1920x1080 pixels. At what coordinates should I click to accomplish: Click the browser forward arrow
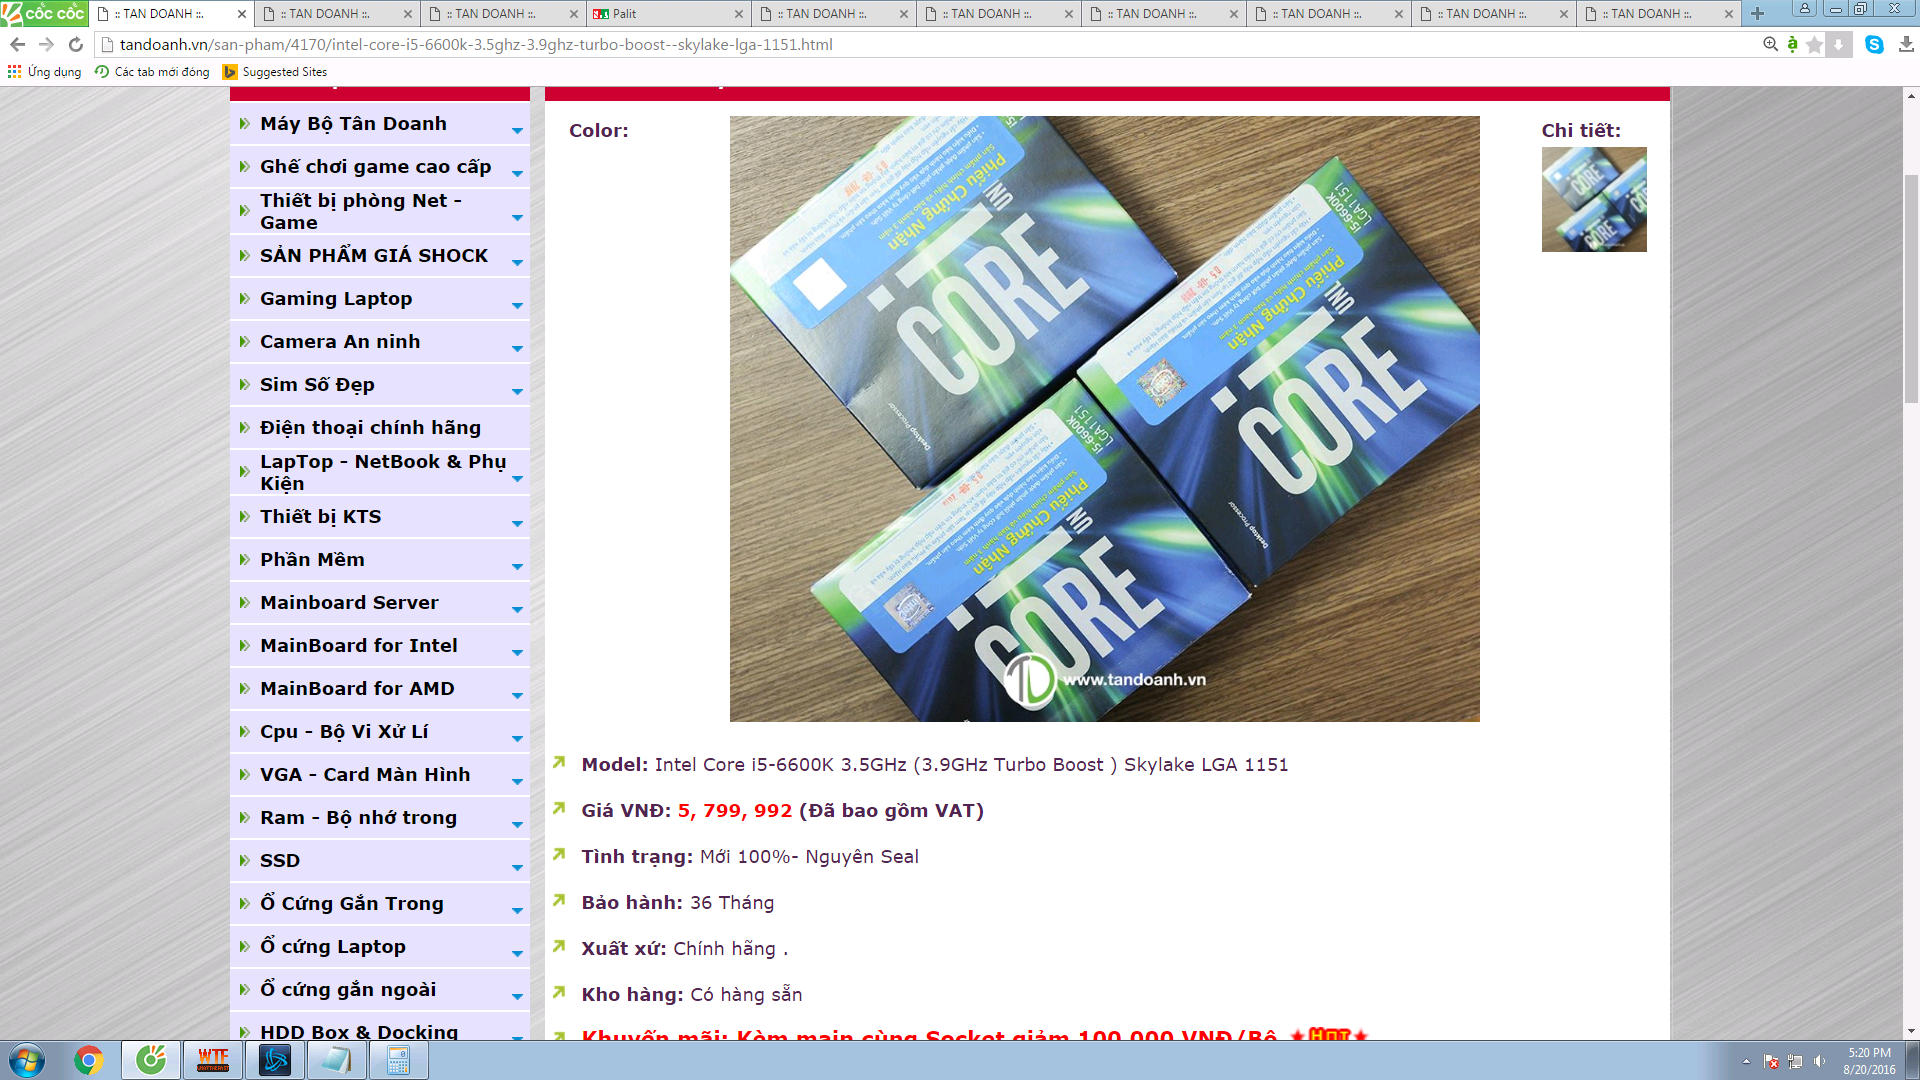(x=46, y=45)
